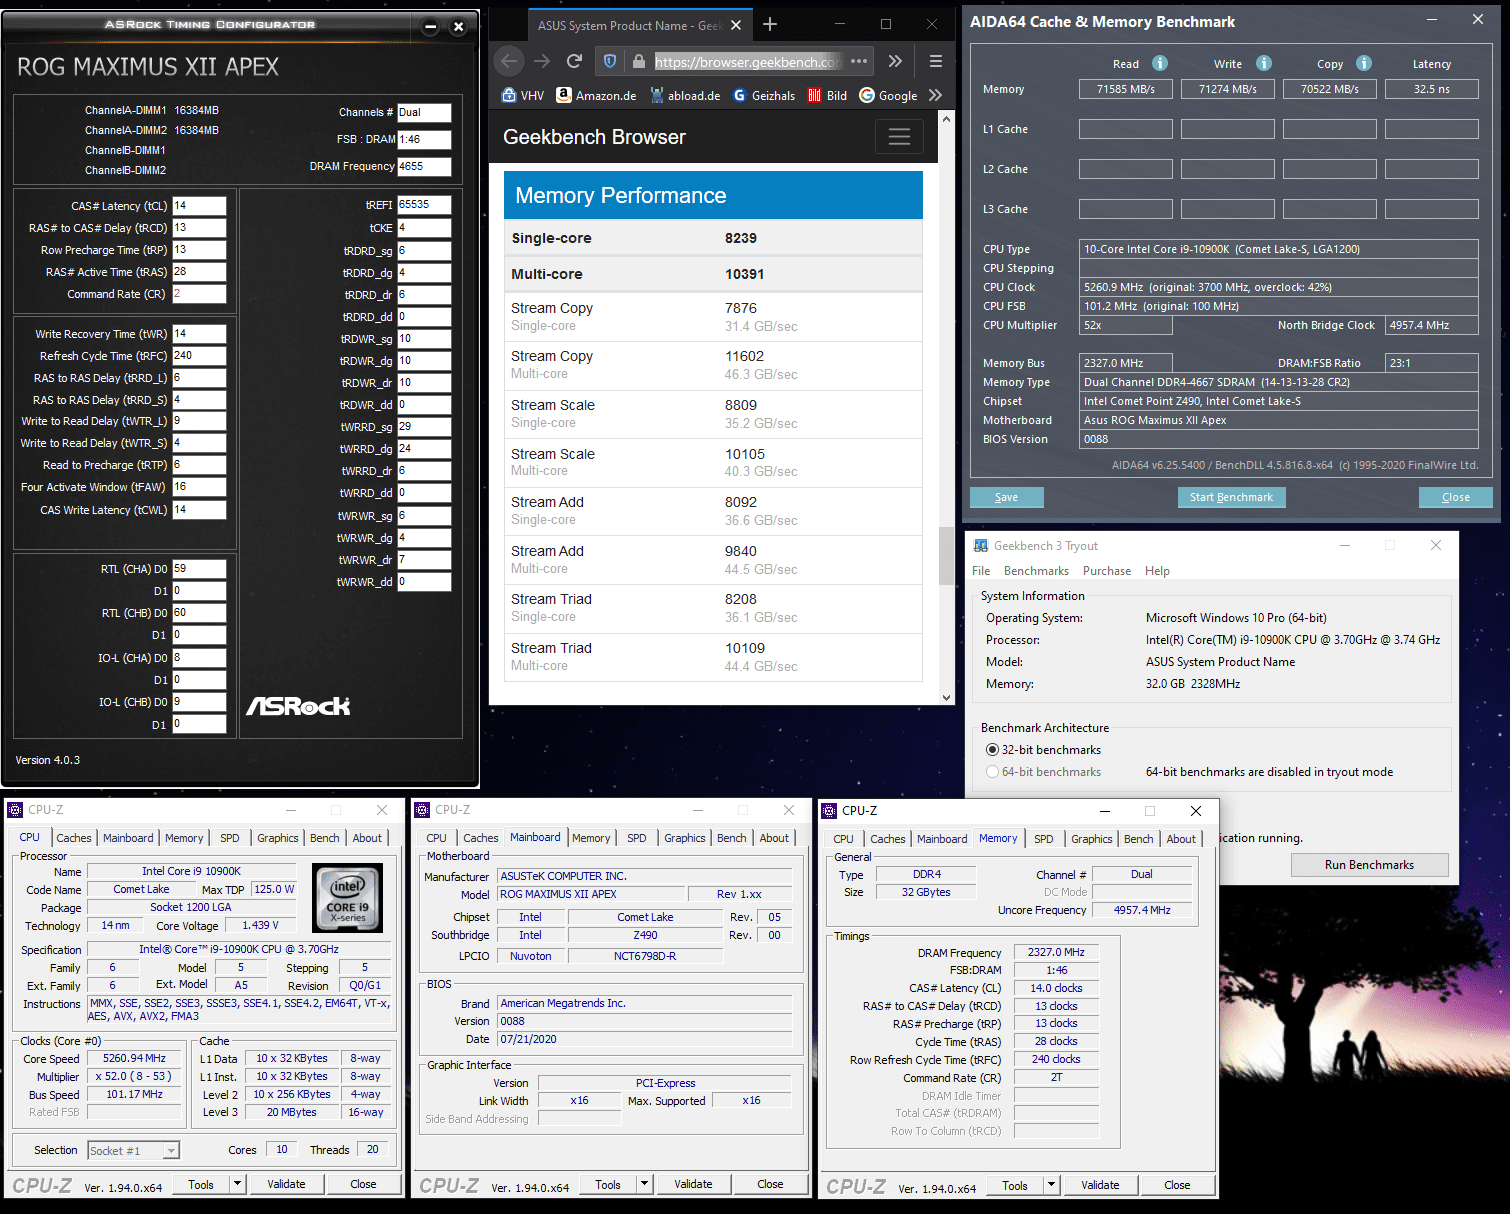Click Run Benchmarks in Geekbench 3
This screenshot has width=1510, height=1214.
tap(1369, 865)
